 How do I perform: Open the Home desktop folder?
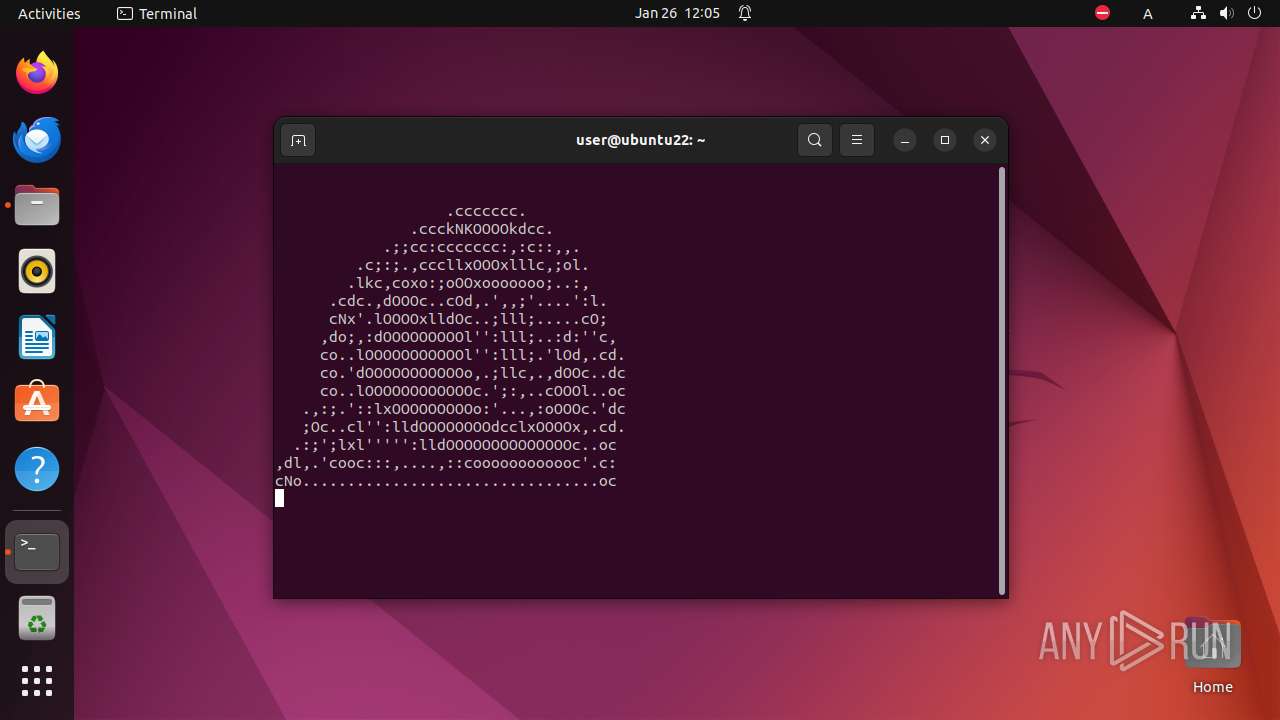(x=1212, y=657)
